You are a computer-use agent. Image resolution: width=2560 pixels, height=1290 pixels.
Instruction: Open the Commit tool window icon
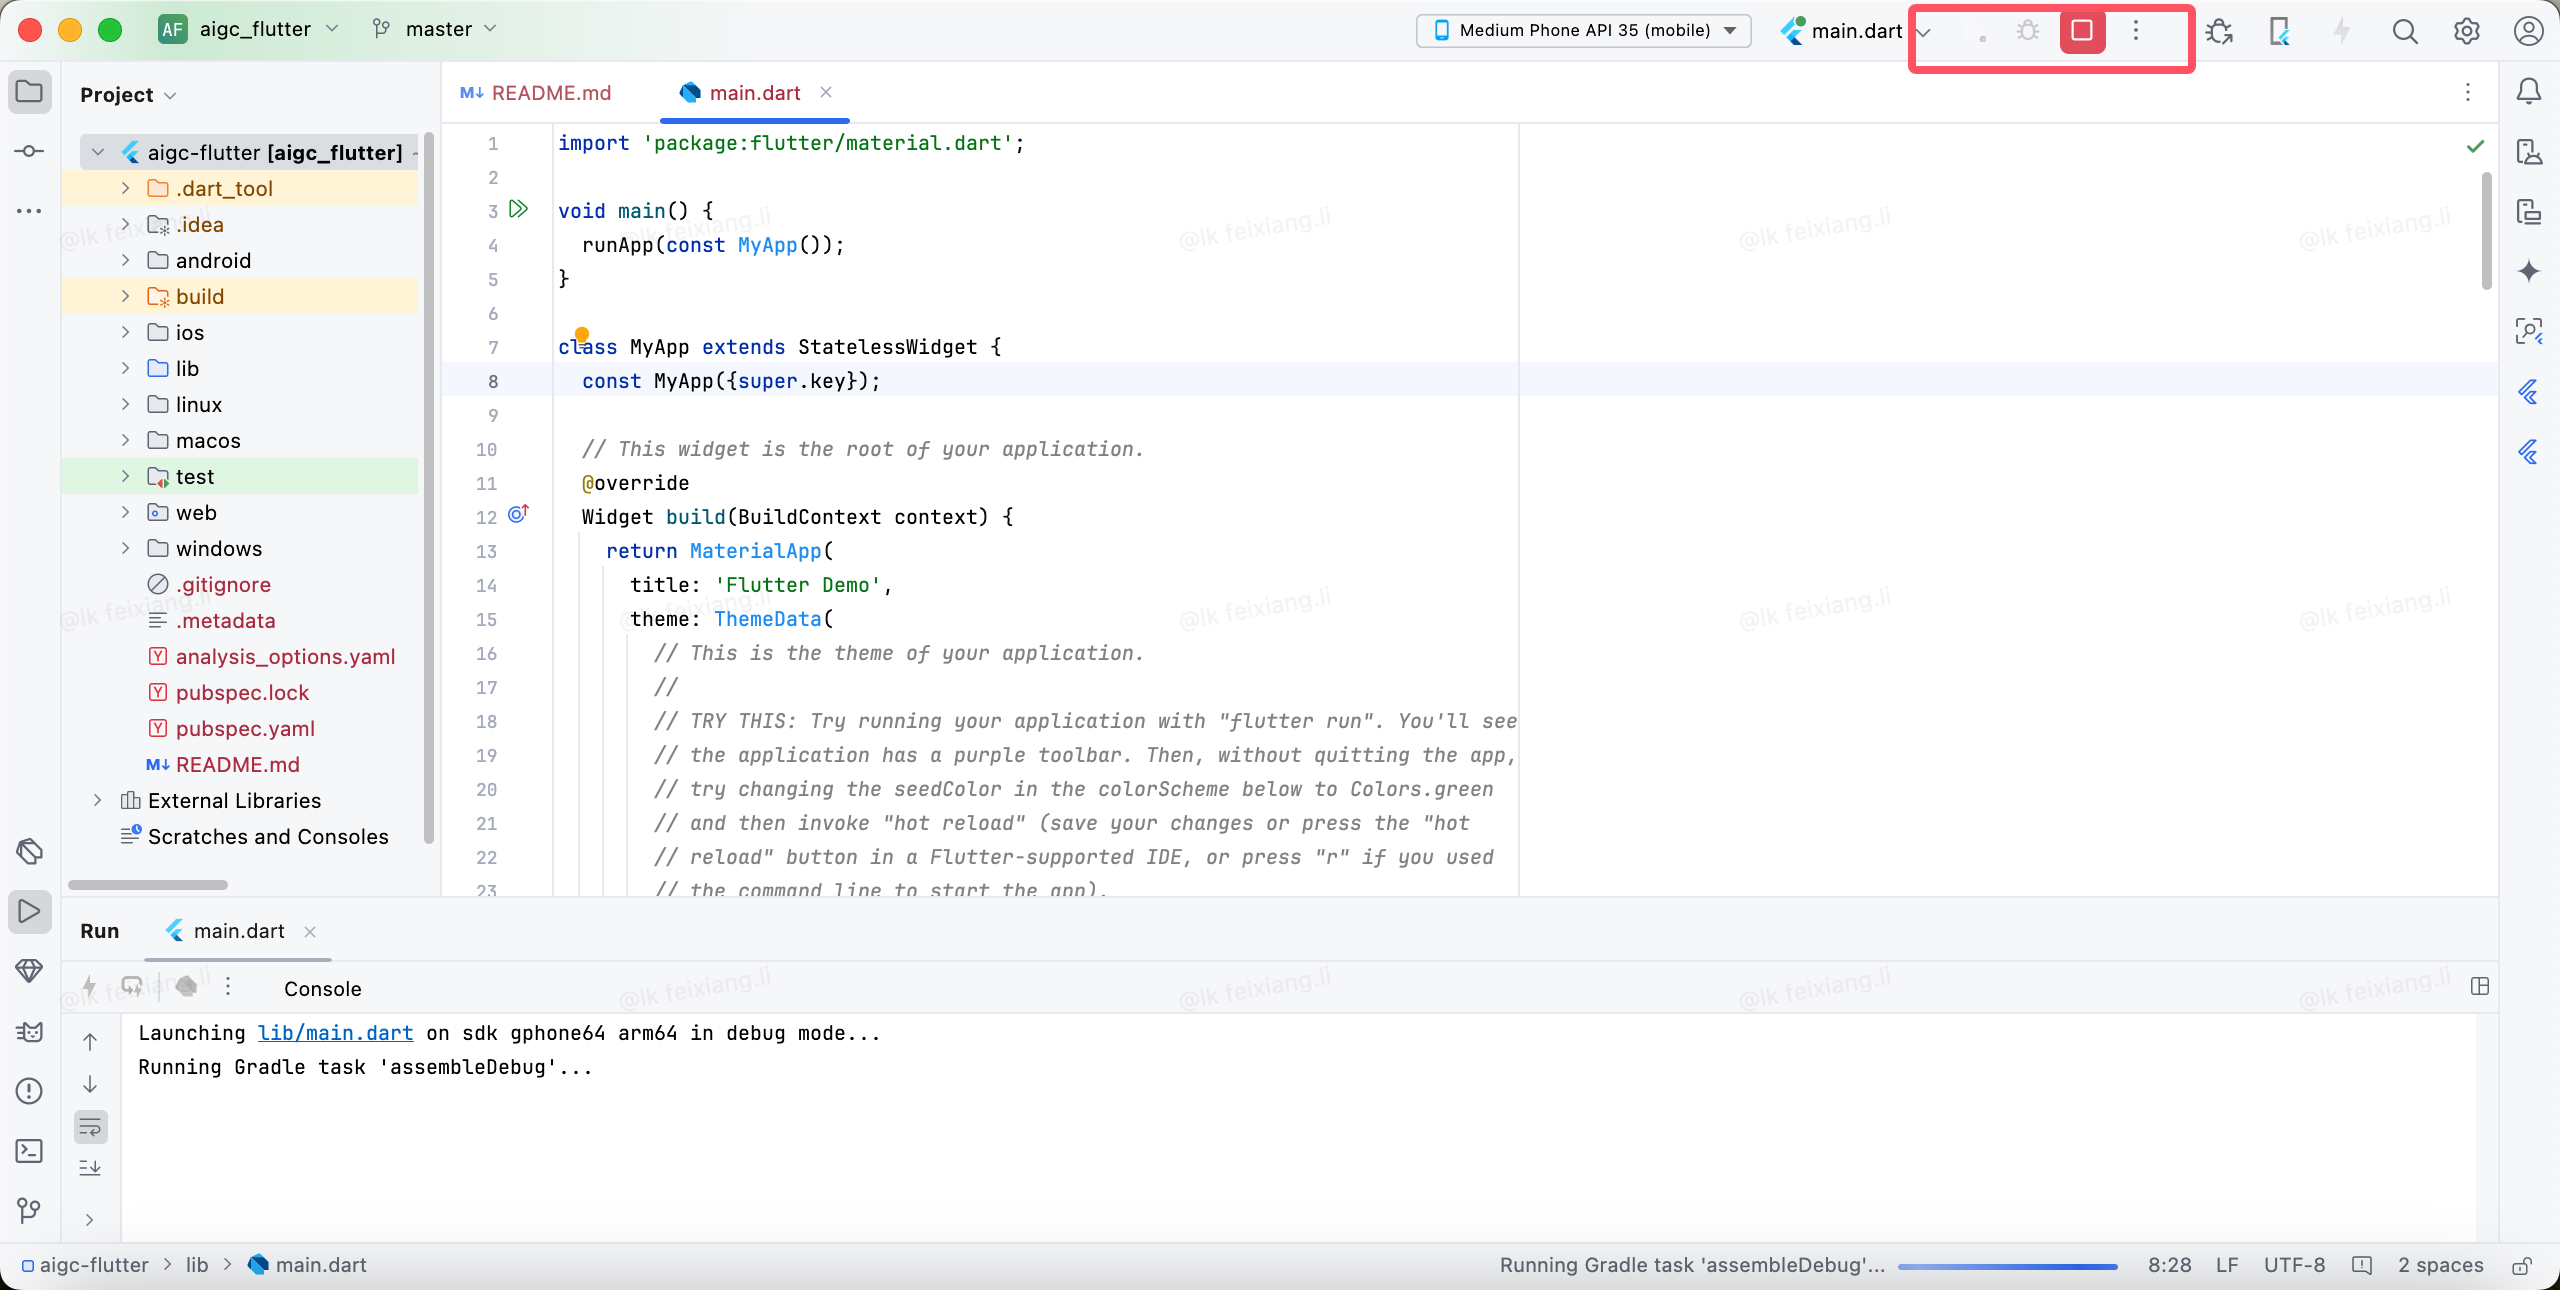coord(29,151)
